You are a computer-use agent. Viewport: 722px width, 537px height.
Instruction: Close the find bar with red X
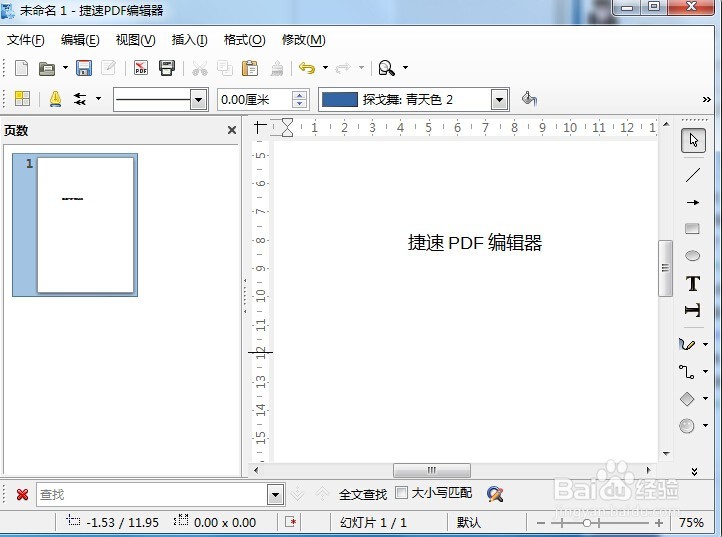point(22,495)
